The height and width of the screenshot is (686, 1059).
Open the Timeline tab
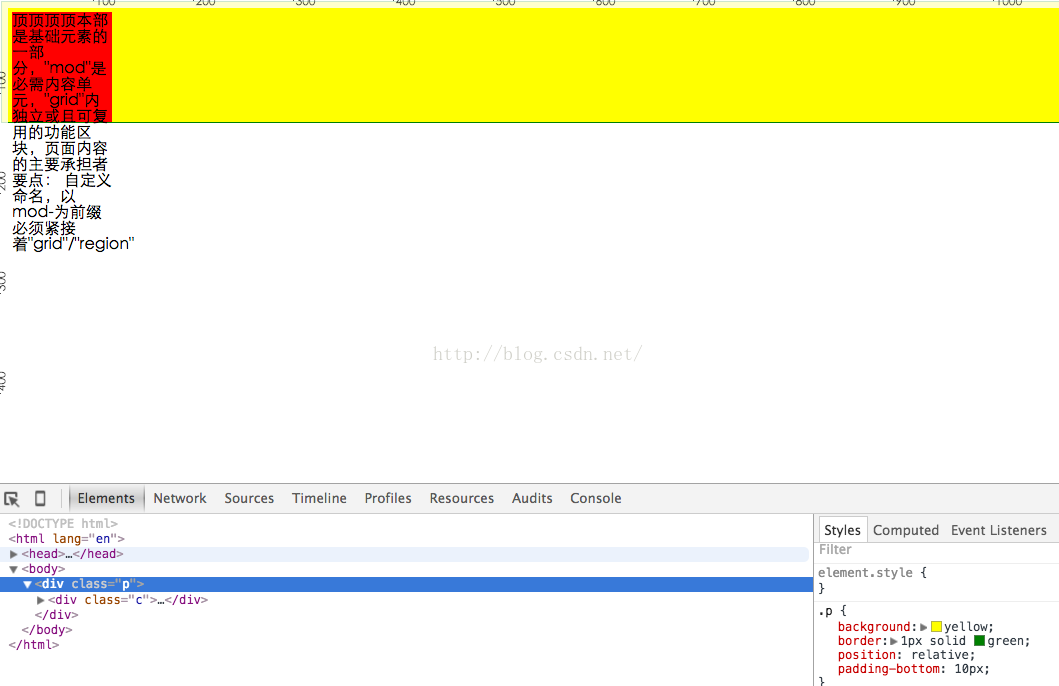point(319,498)
